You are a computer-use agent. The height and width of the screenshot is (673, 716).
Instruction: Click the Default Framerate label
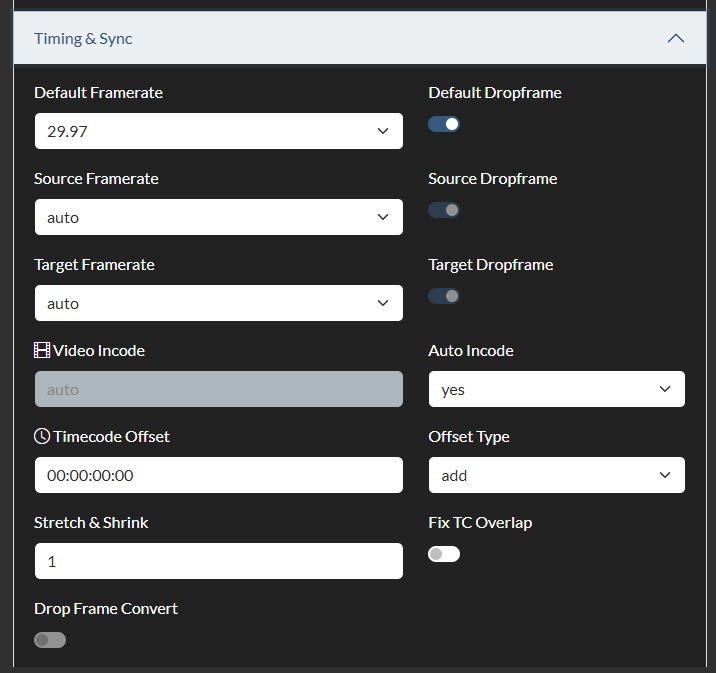[99, 93]
